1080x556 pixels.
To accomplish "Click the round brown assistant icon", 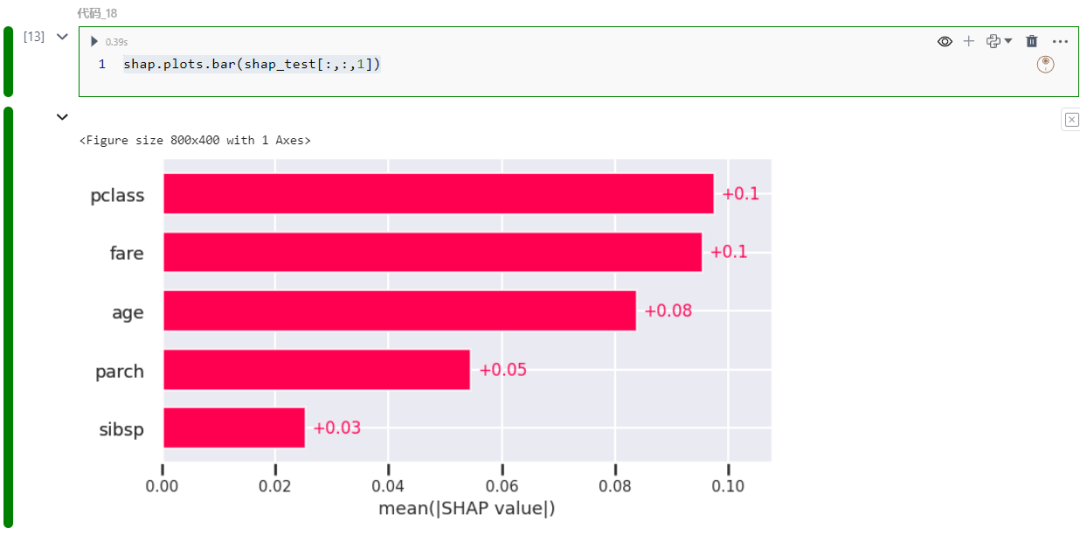I will pos(1045,64).
